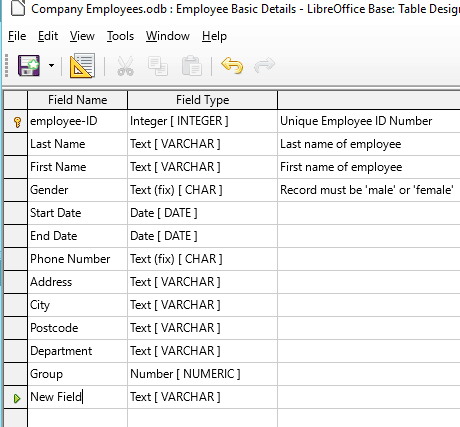The height and width of the screenshot is (427, 460).
Task: Open field type of Gender row
Action: (x=202, y=190)
